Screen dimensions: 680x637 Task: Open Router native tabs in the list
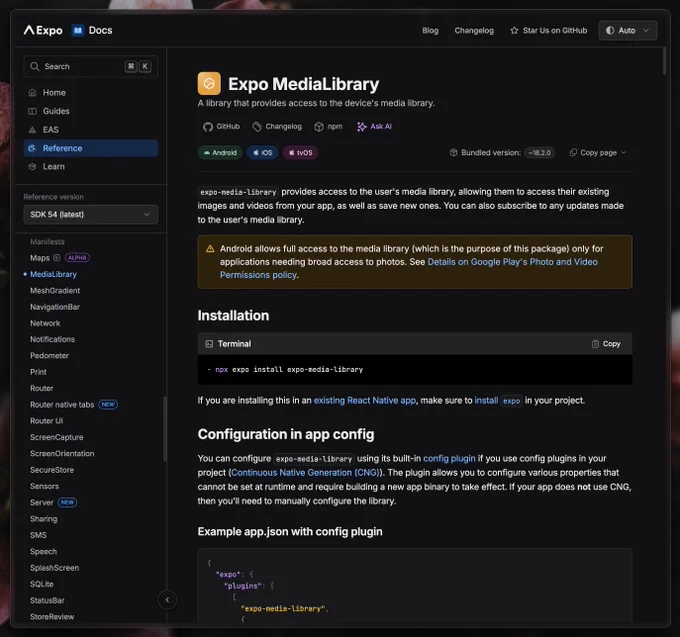pos(62,405)
